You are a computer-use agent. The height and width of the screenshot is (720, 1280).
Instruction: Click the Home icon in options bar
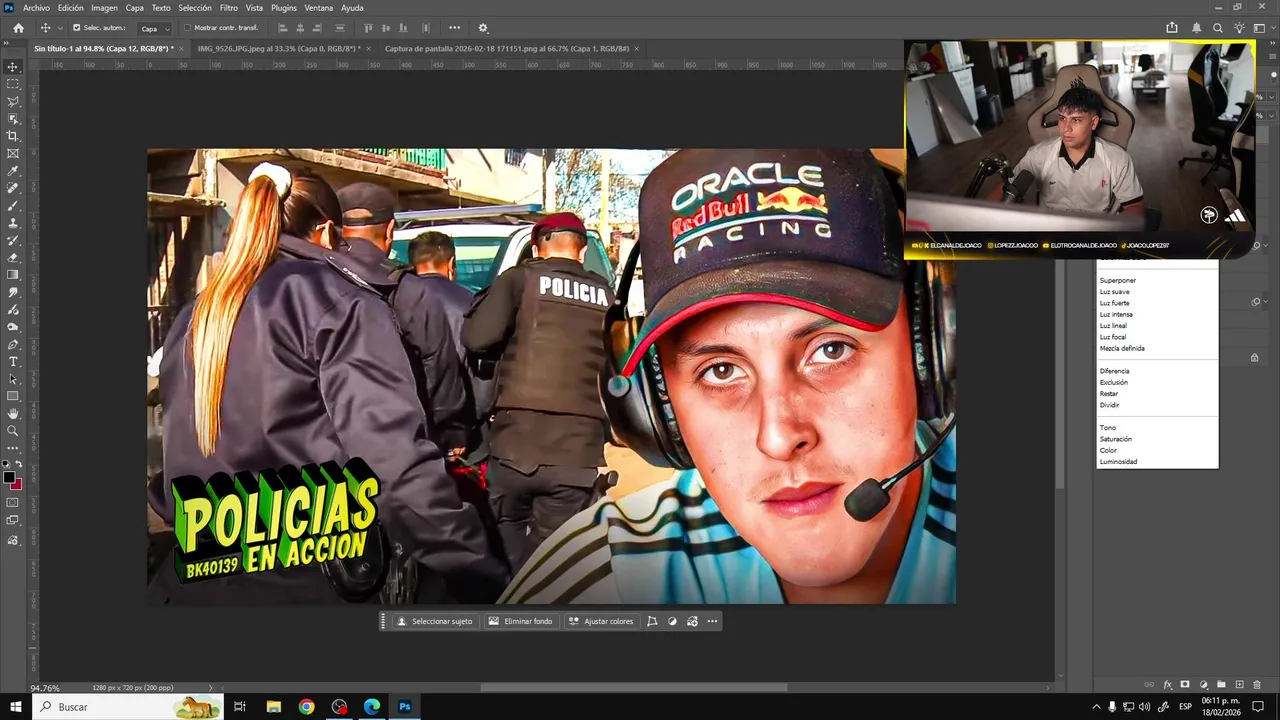tap(18, 28)
